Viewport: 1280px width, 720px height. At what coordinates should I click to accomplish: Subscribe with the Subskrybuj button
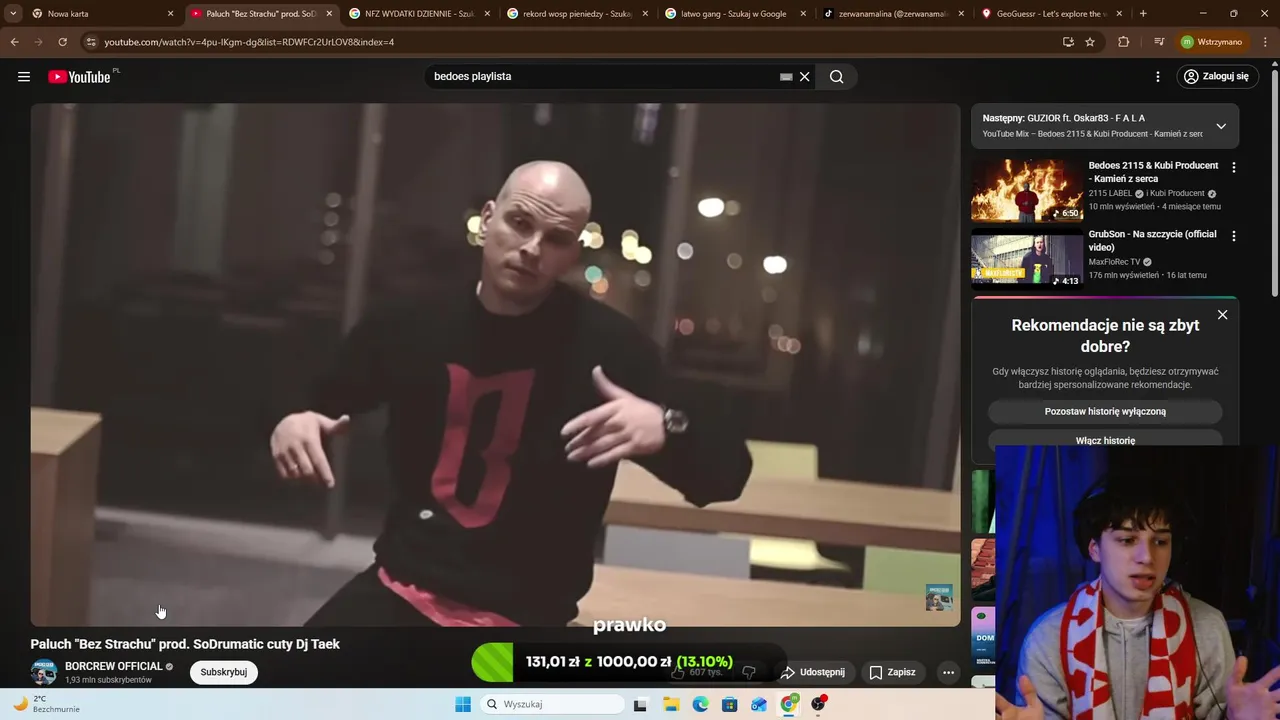pyautogui.click(x=224, y=672)
